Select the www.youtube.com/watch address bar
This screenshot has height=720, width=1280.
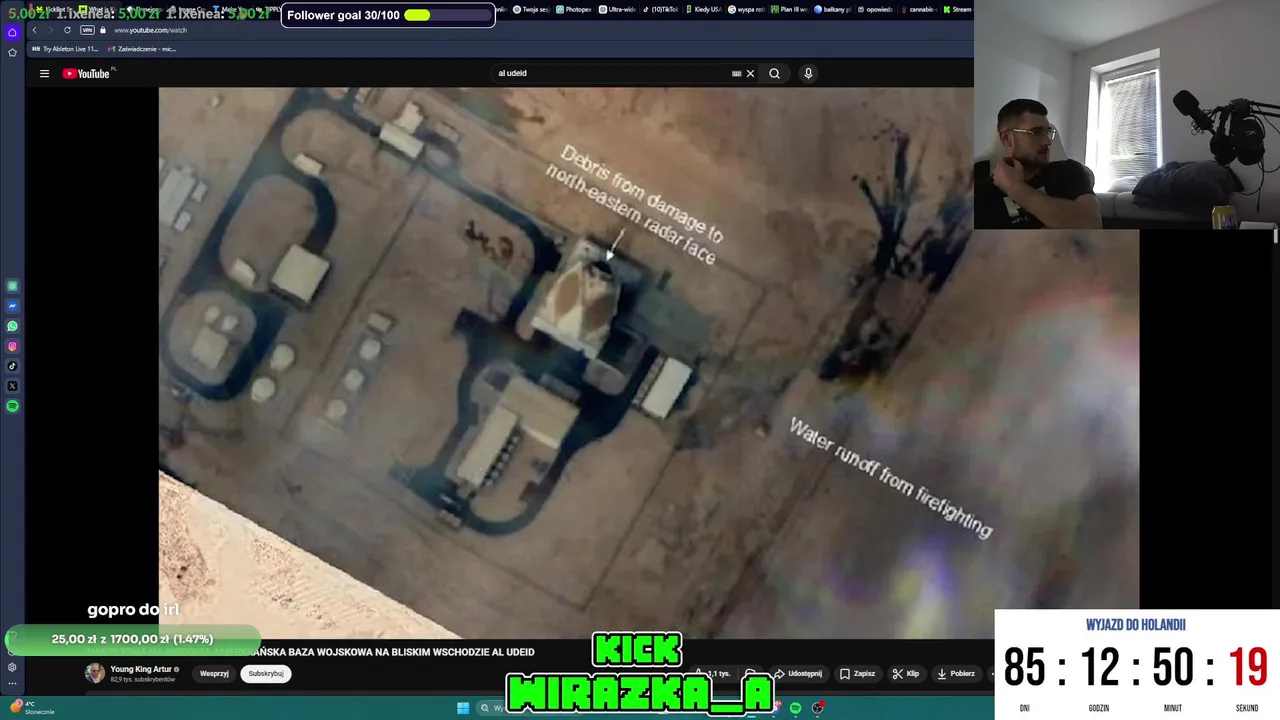(150, 30)
